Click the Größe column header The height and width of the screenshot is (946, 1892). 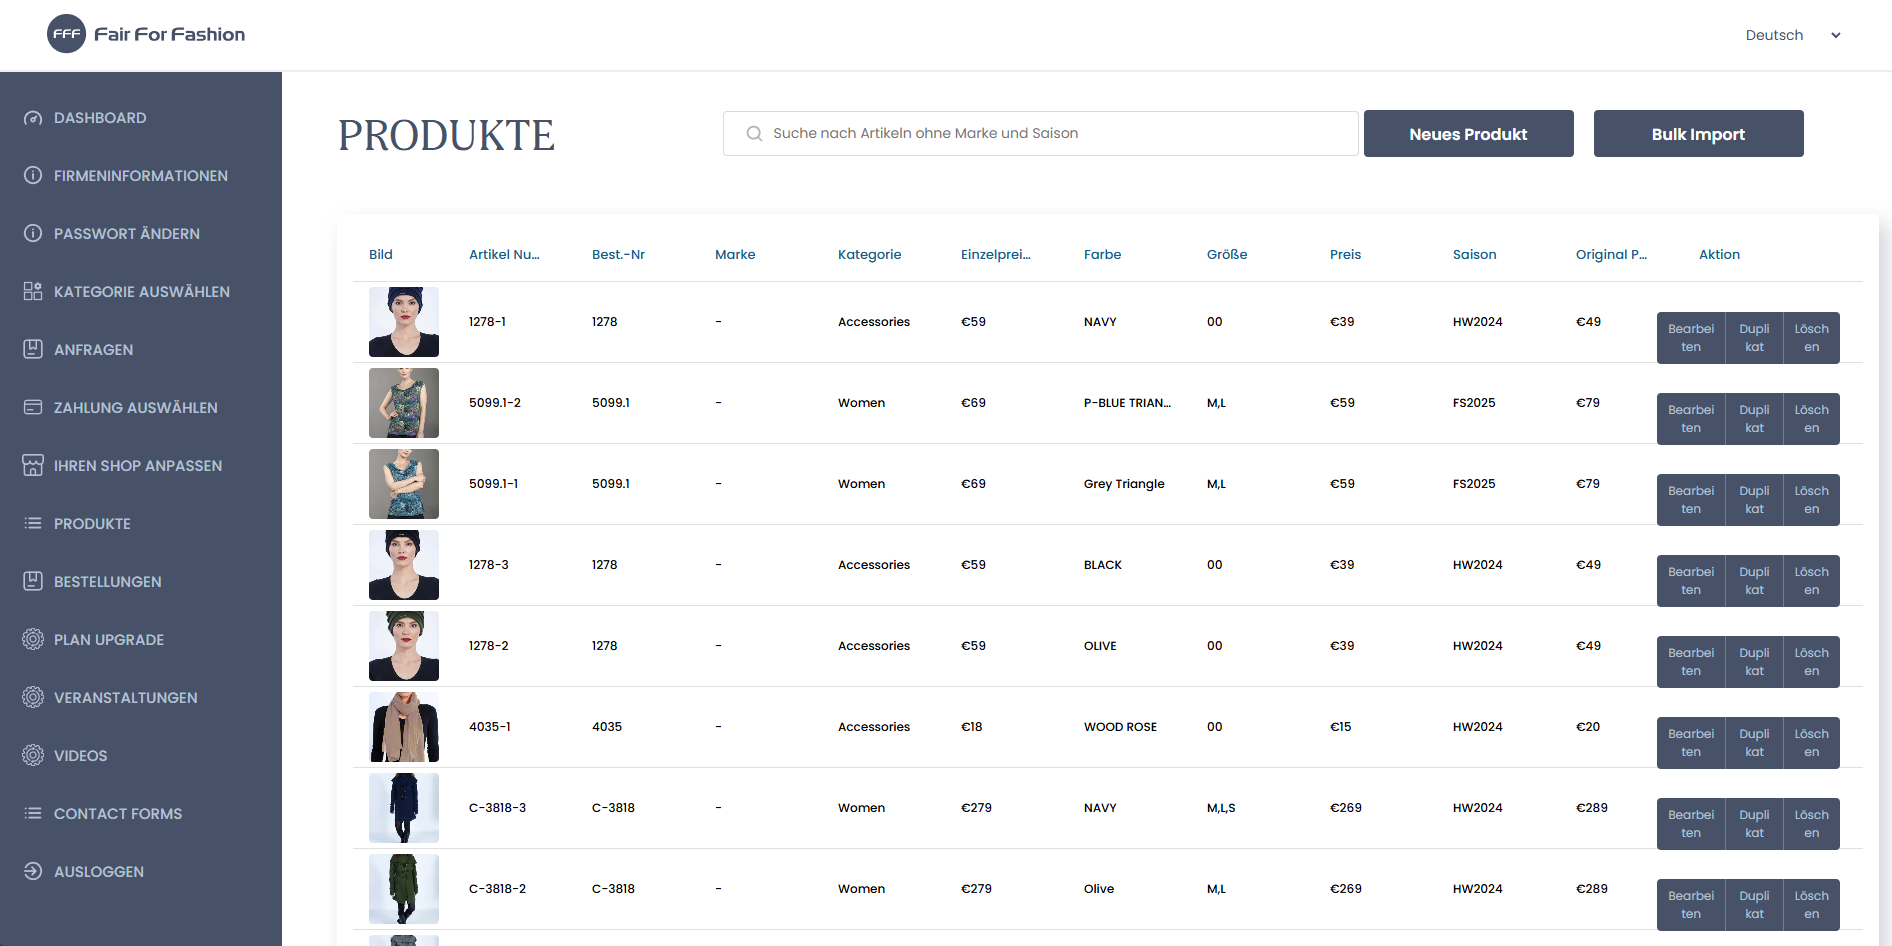coord(1227,255)
